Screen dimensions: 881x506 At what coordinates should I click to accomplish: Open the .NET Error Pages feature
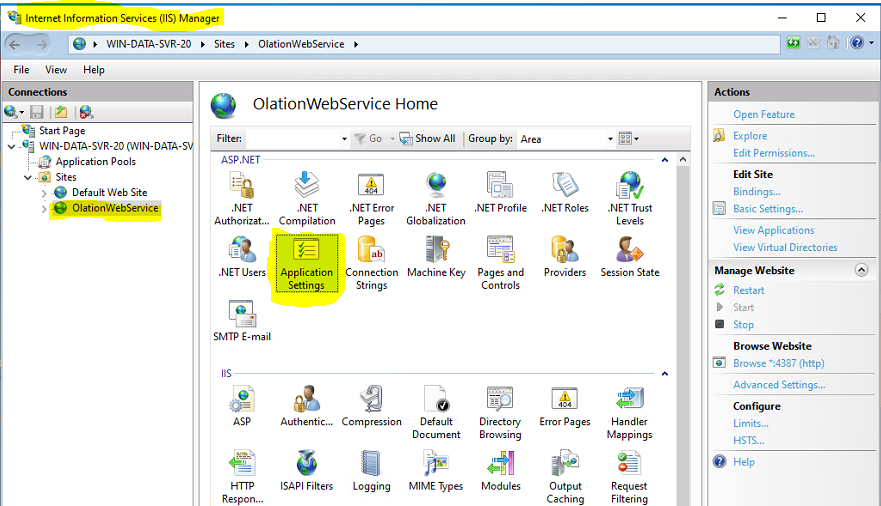coord(371,198)
